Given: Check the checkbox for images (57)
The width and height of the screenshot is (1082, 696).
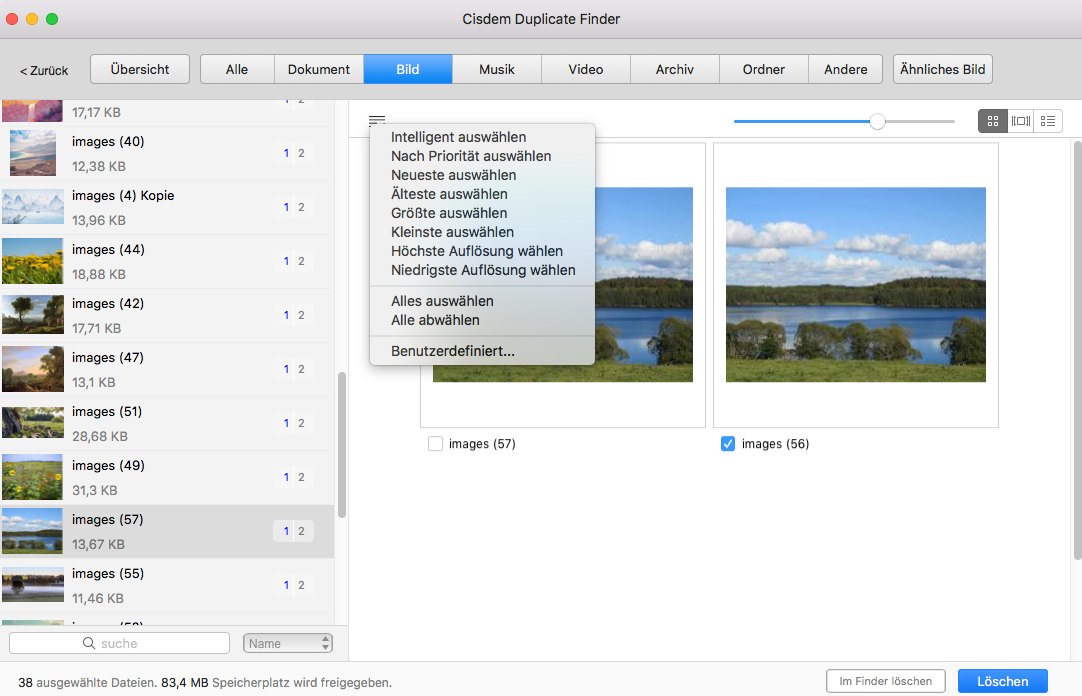Looking at the screenshot, I should pyautogui.click(x=436, y=443).
